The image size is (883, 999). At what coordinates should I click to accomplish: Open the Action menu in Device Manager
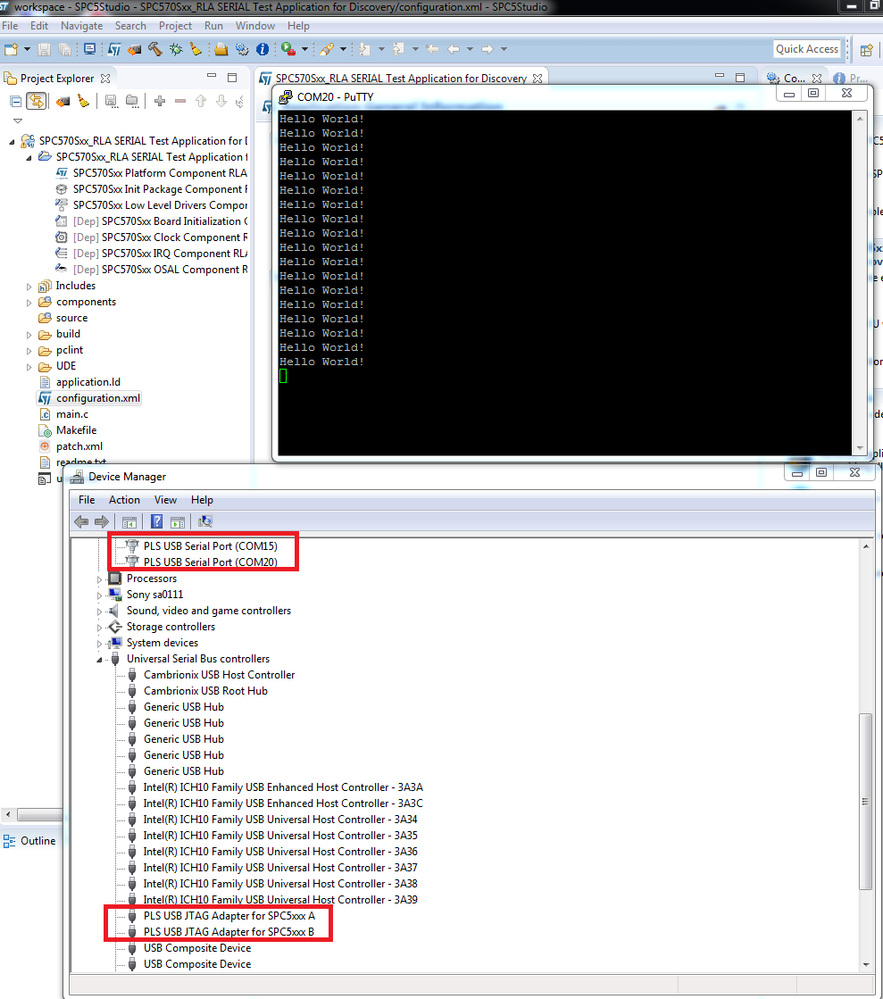pos(124,500)
